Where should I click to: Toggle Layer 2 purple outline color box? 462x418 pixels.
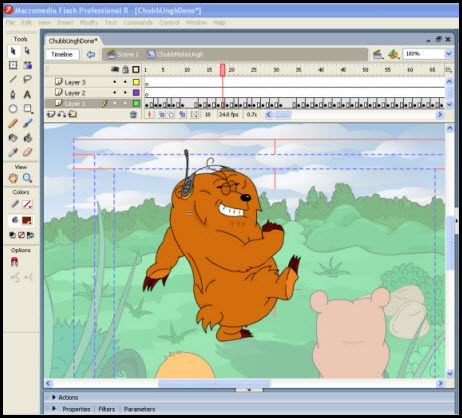[x=136, y=92]
